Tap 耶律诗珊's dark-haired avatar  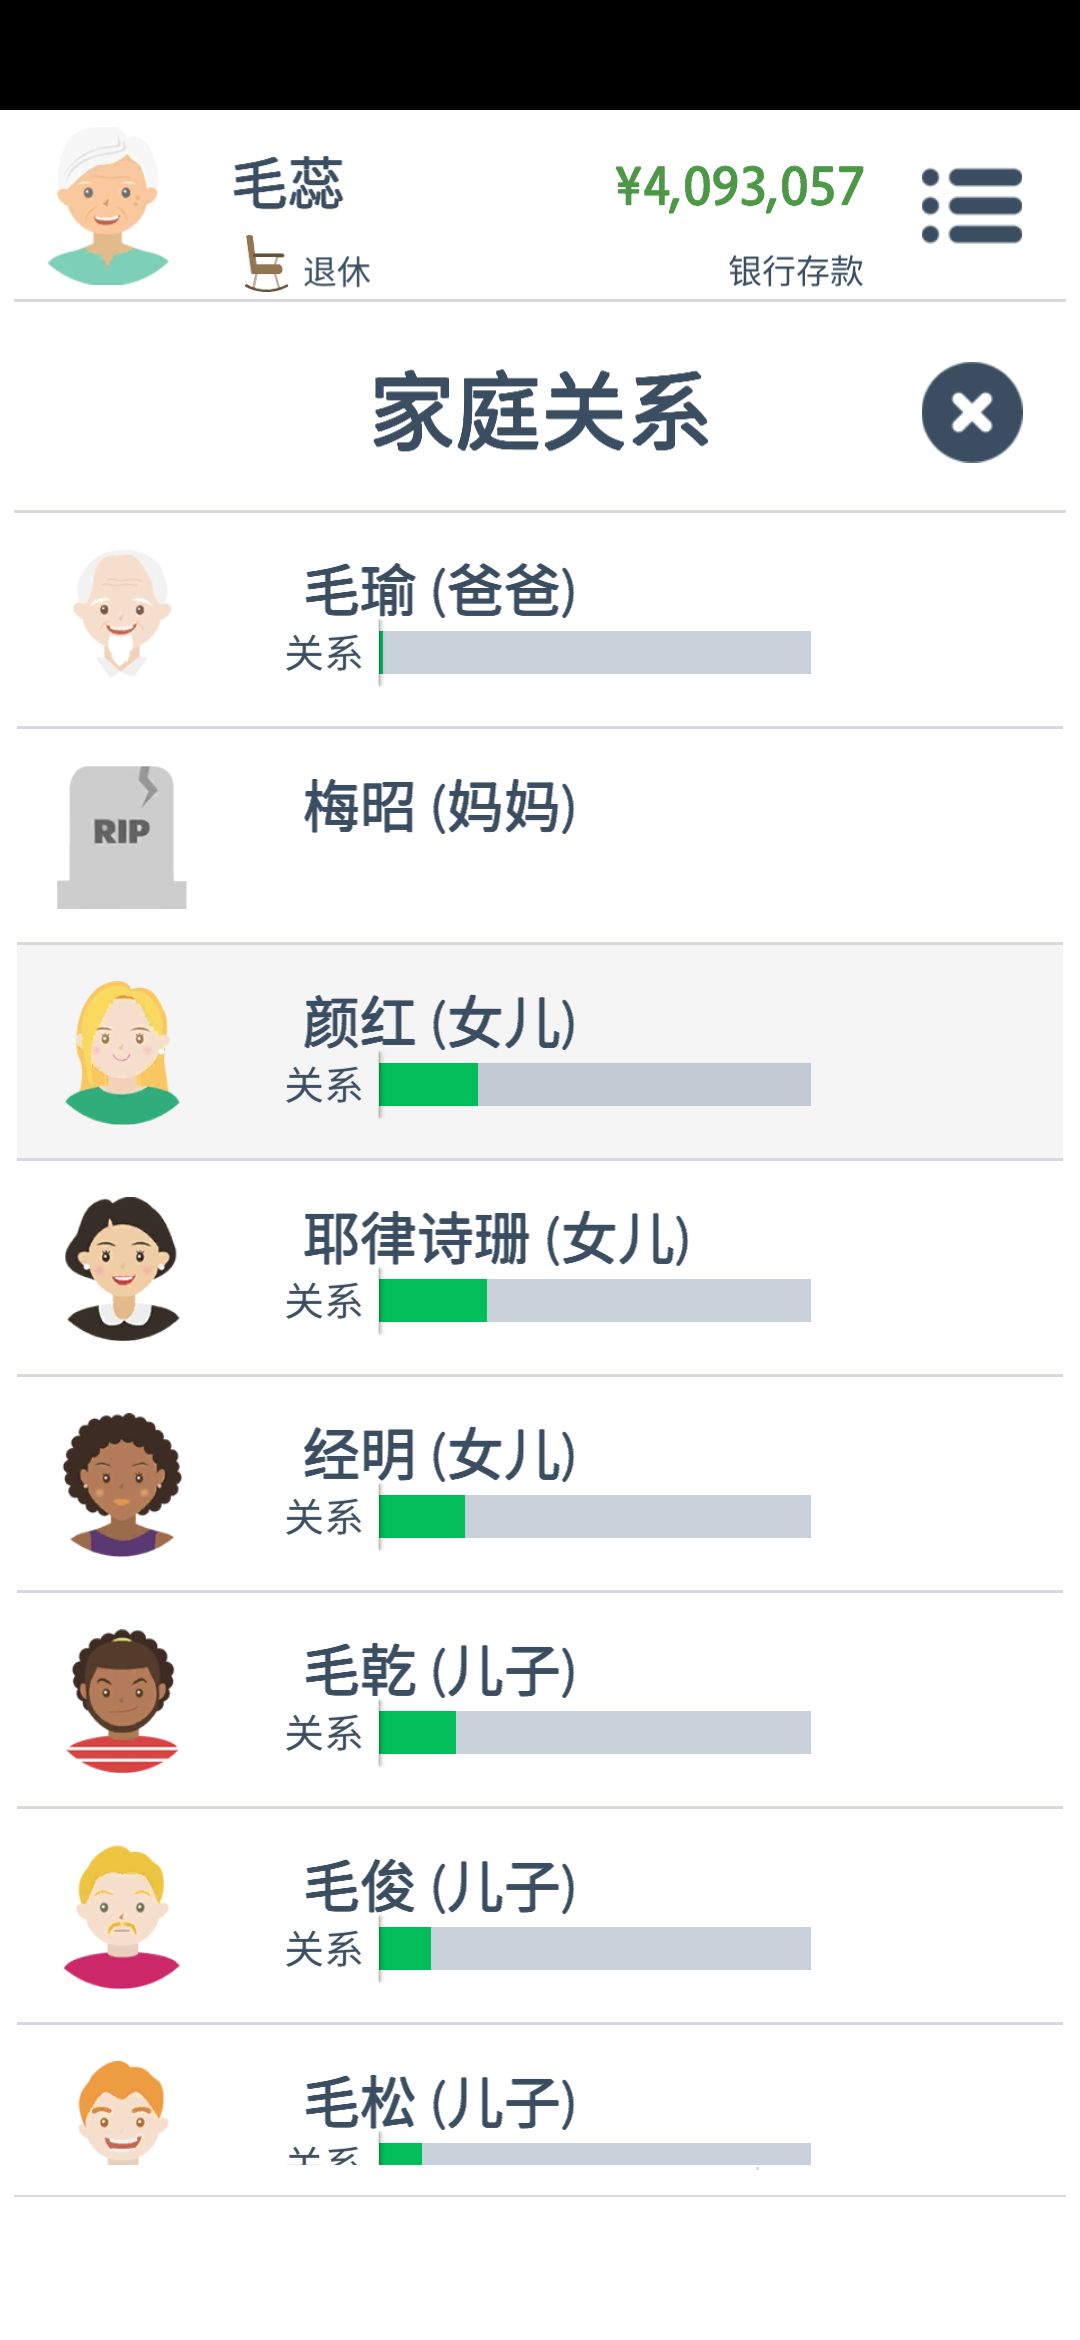(x=122, y=1268)
